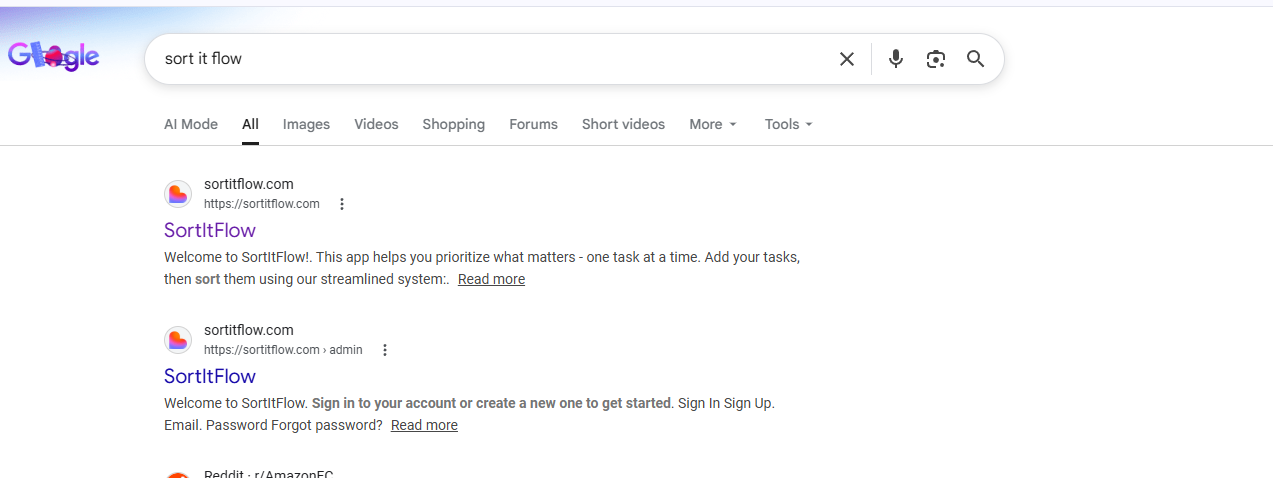Viewport: 1273px width, 478px height.
Task: Switch to AI Mode tab
Action: 190,124
